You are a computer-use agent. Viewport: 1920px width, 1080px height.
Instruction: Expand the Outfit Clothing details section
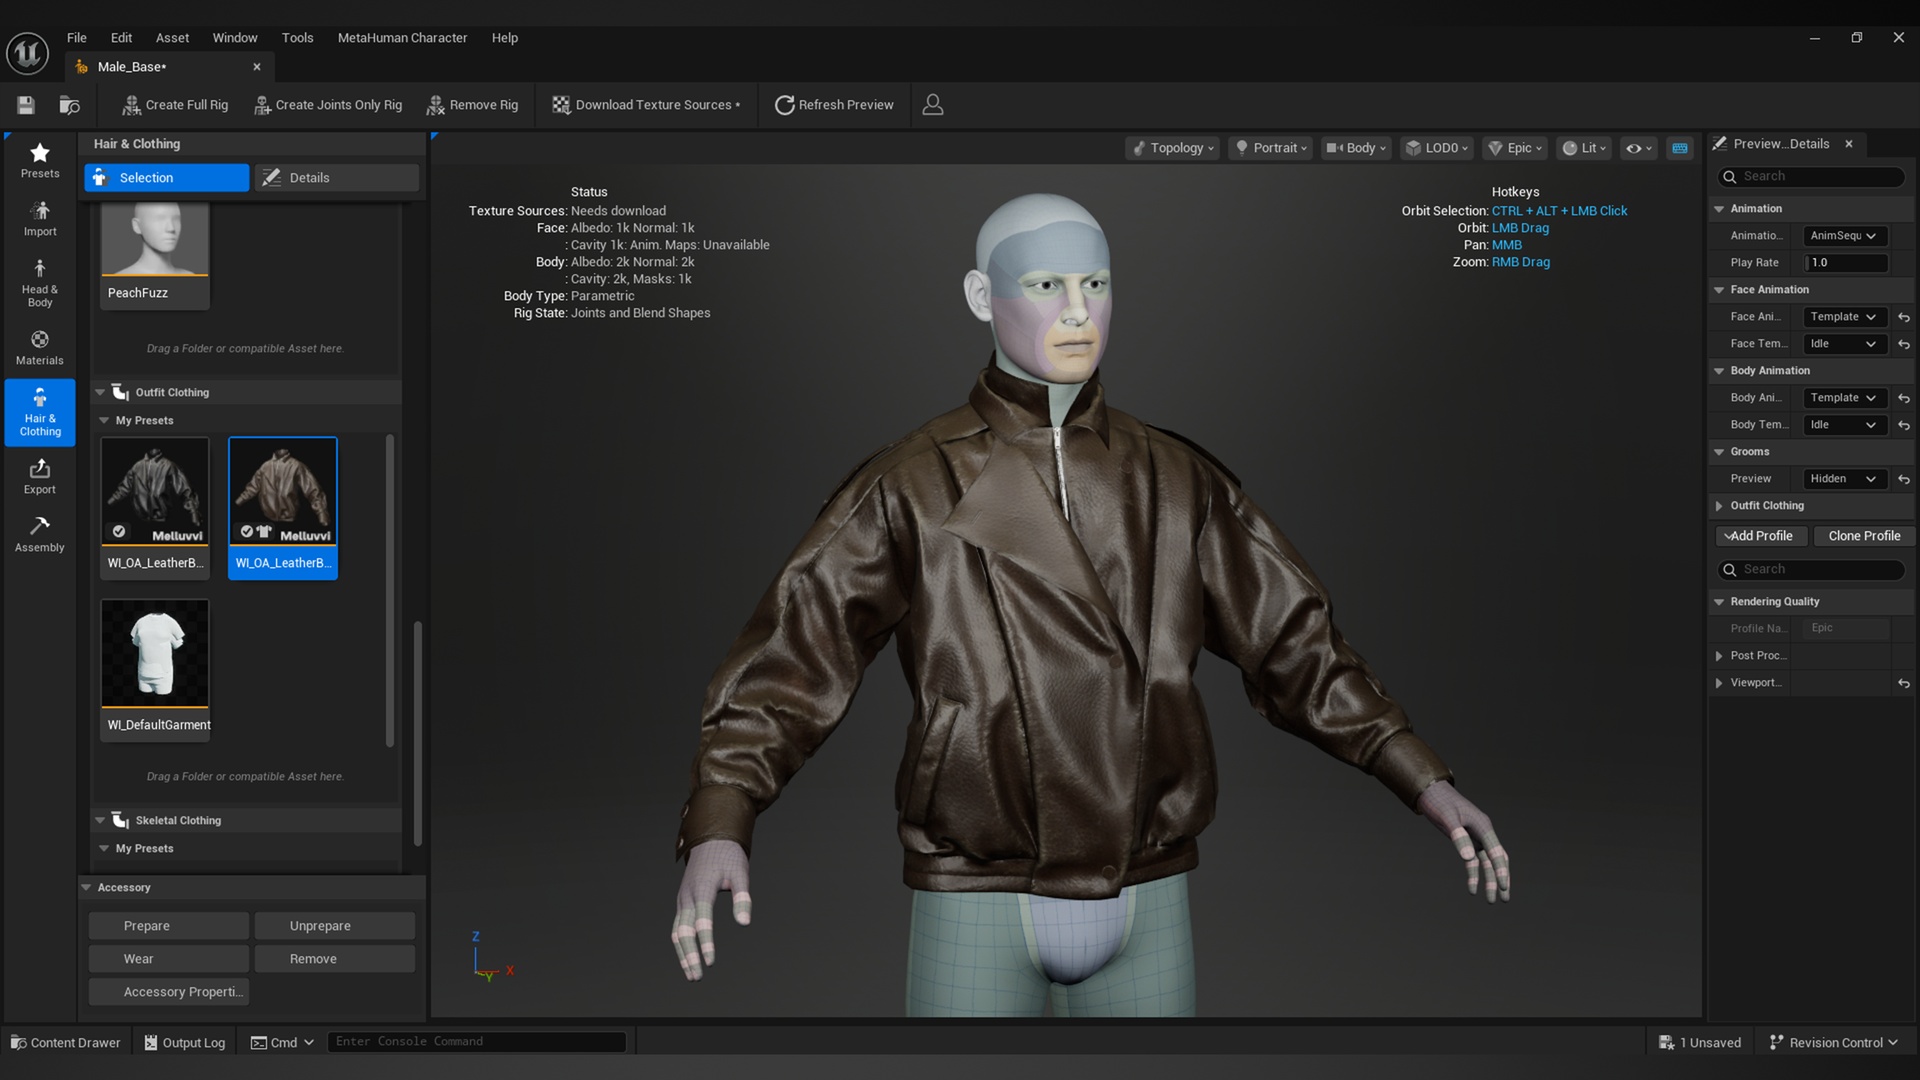[x=1719, y=506]
